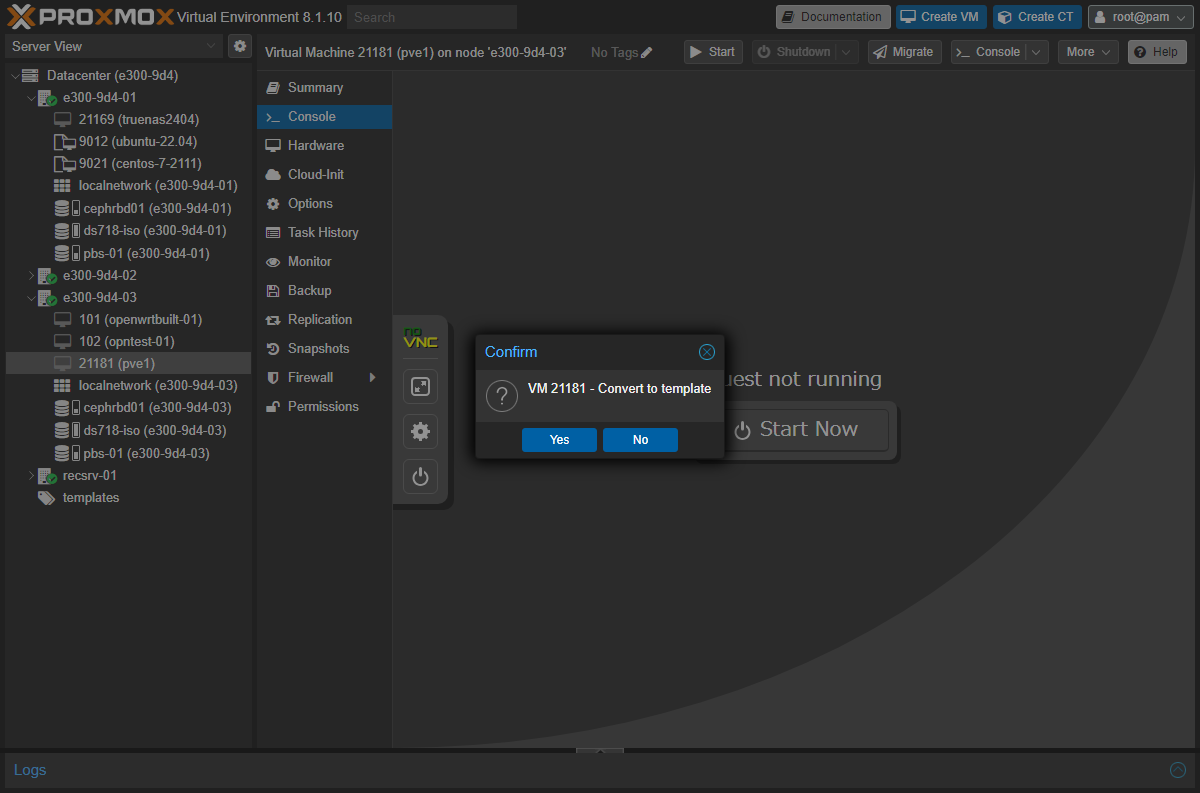Click the noVNC logo handle
The width and height of the screenshot is (1200, 793).
[x=420, y=338]
